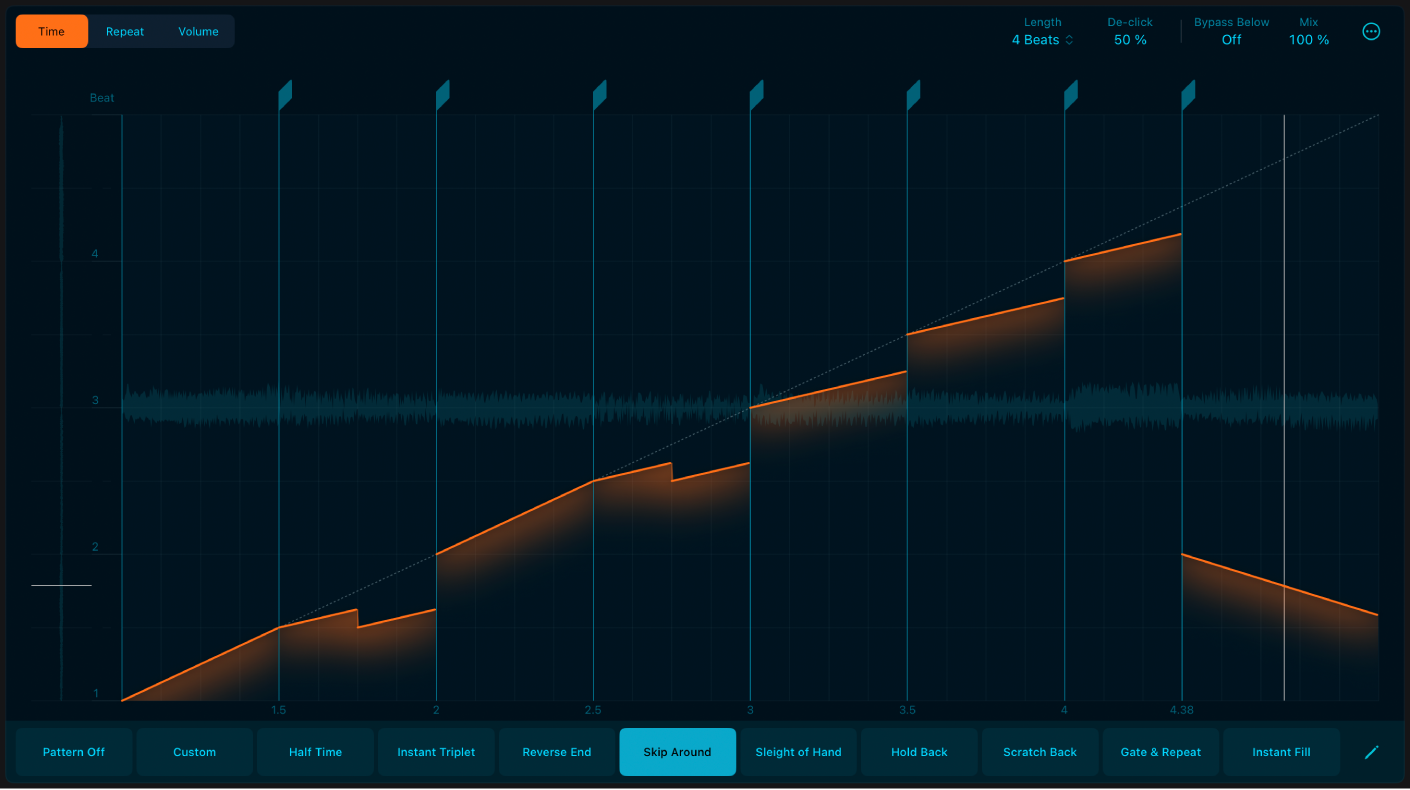Select the pencil pattern editing tool

(x=1371, y=752)
